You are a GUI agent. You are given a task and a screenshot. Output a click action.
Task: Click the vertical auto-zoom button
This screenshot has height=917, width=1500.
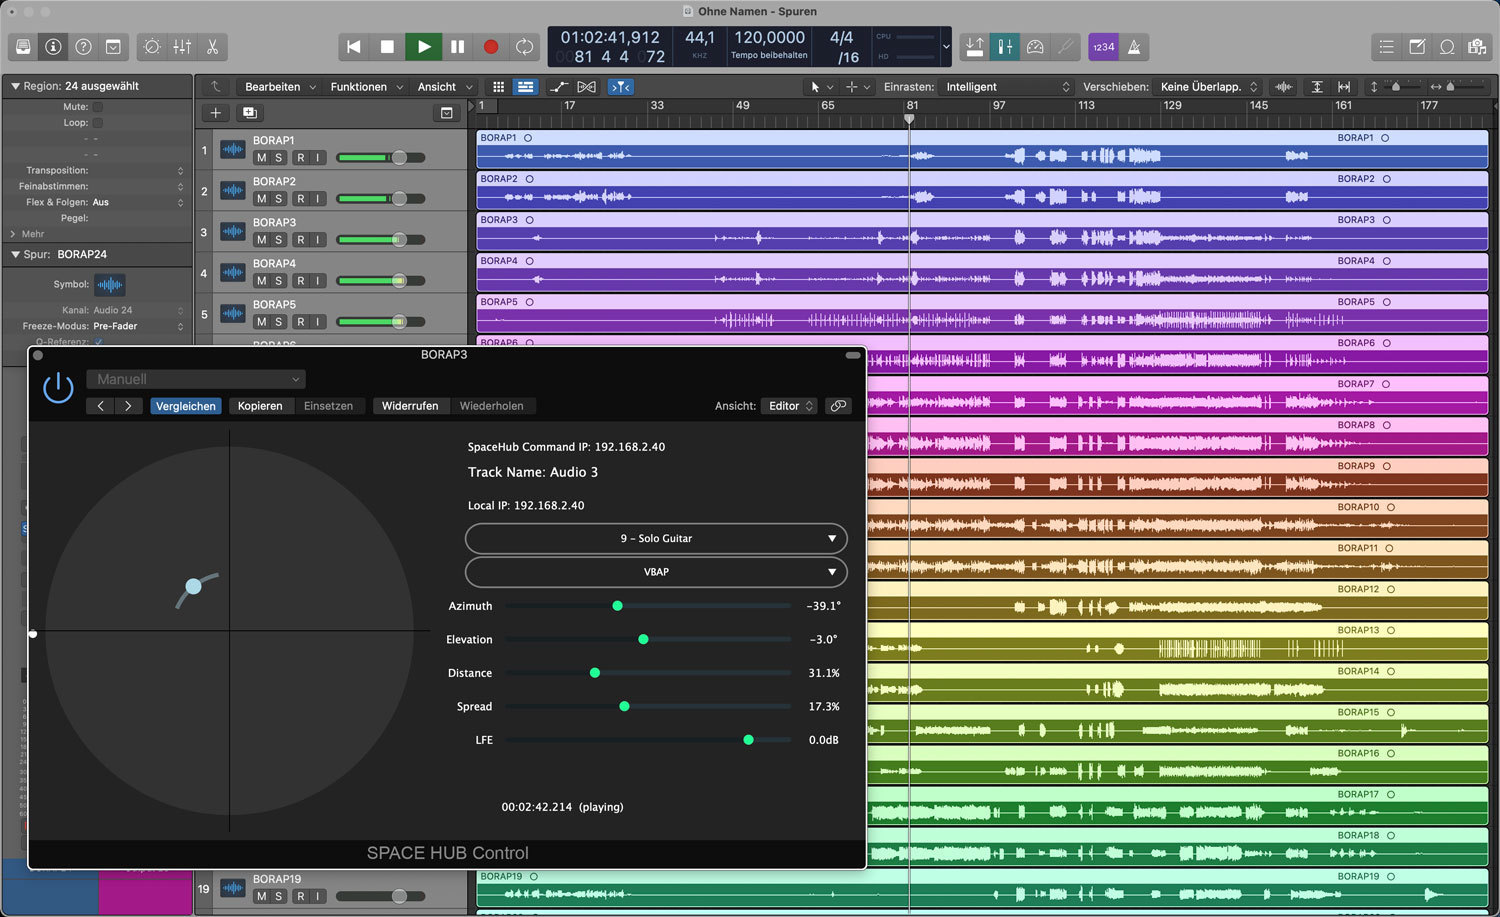click(1317, 87)
